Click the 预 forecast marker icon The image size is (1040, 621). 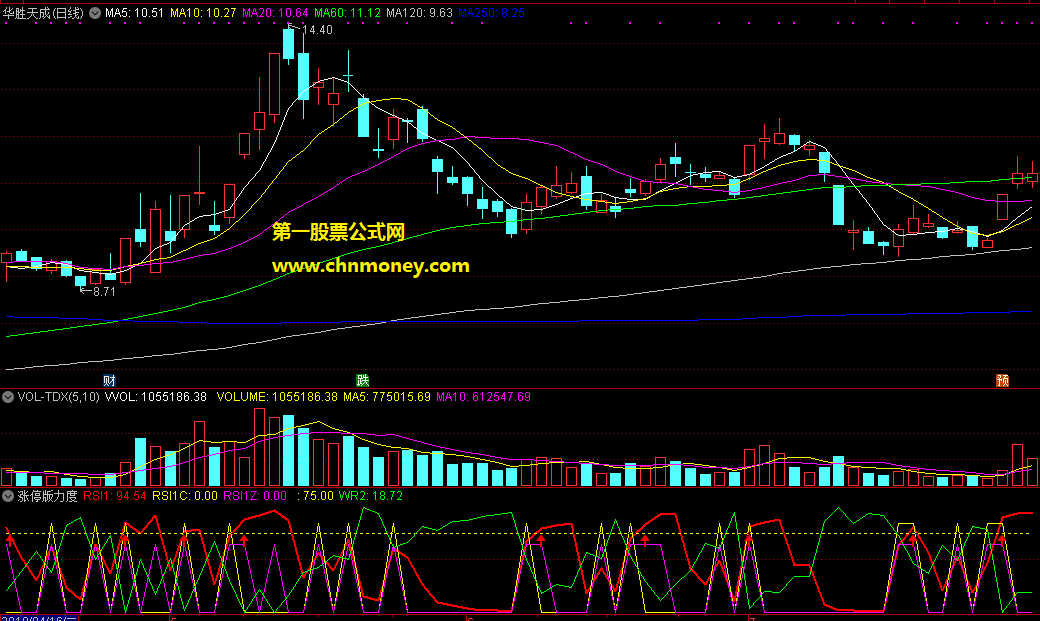[1002, 380]
